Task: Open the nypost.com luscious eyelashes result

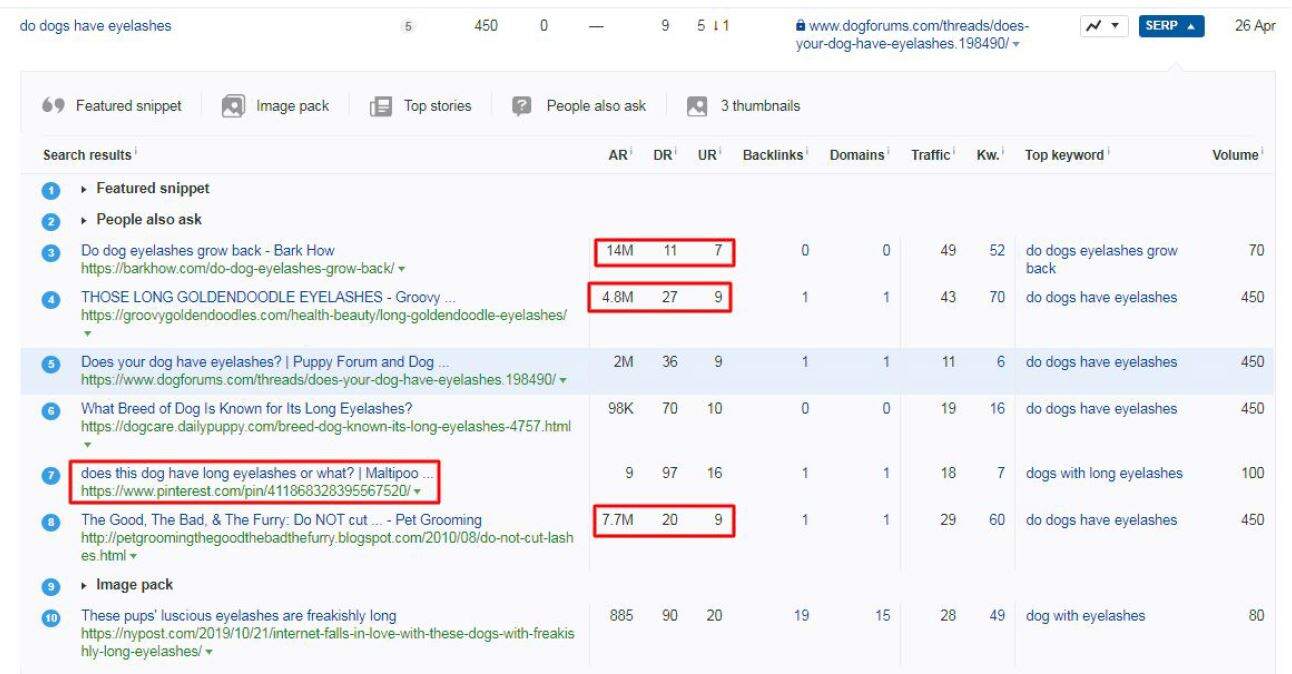Action: coord(238,616)
